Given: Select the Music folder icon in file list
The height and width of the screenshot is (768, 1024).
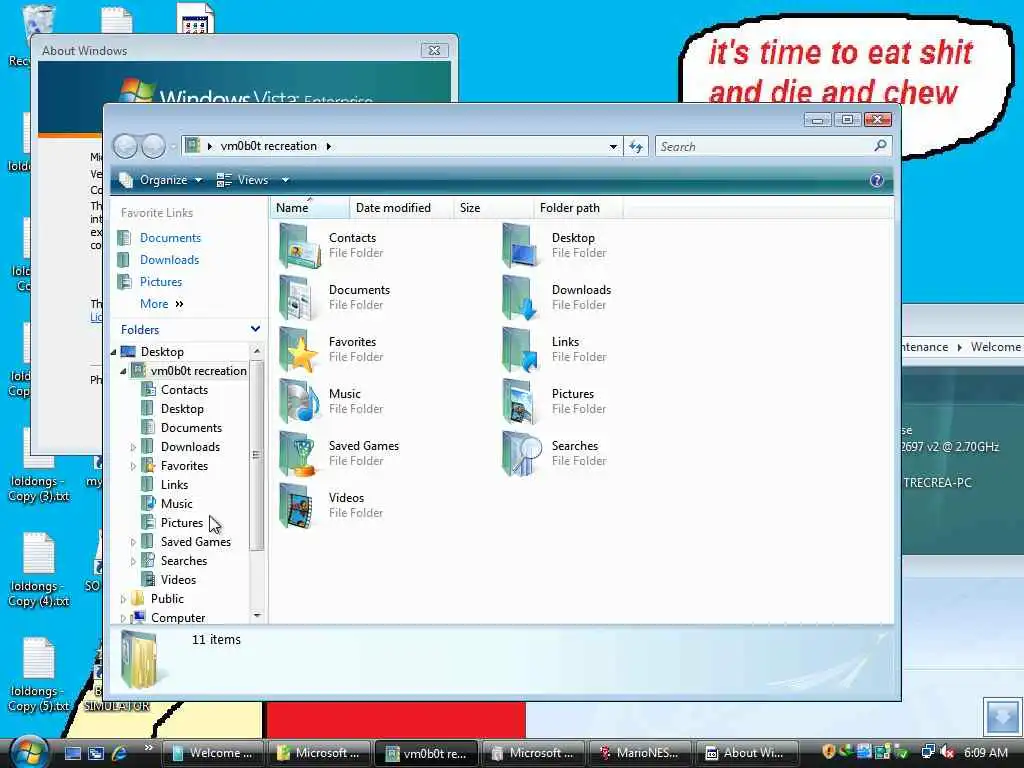Looking at the screenshot, I should click(300, 402).
